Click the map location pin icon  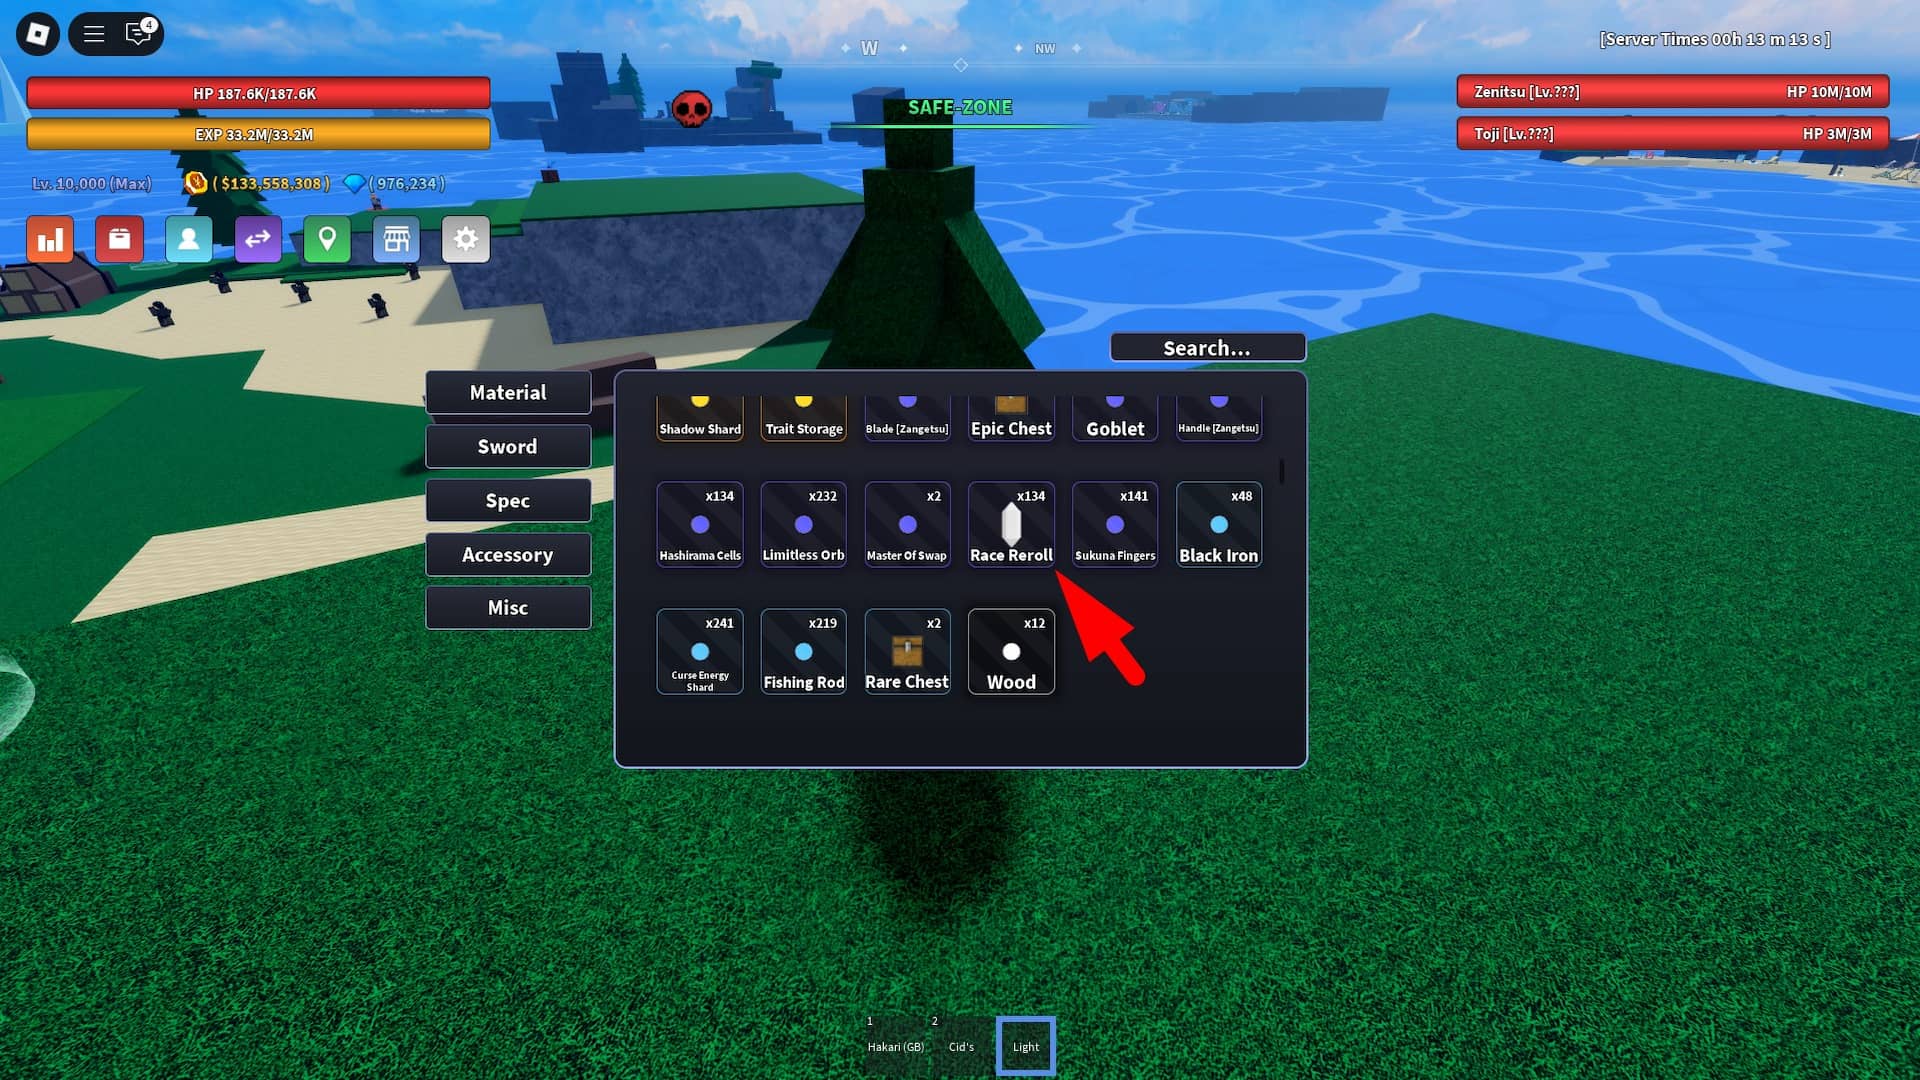point(327,239)
